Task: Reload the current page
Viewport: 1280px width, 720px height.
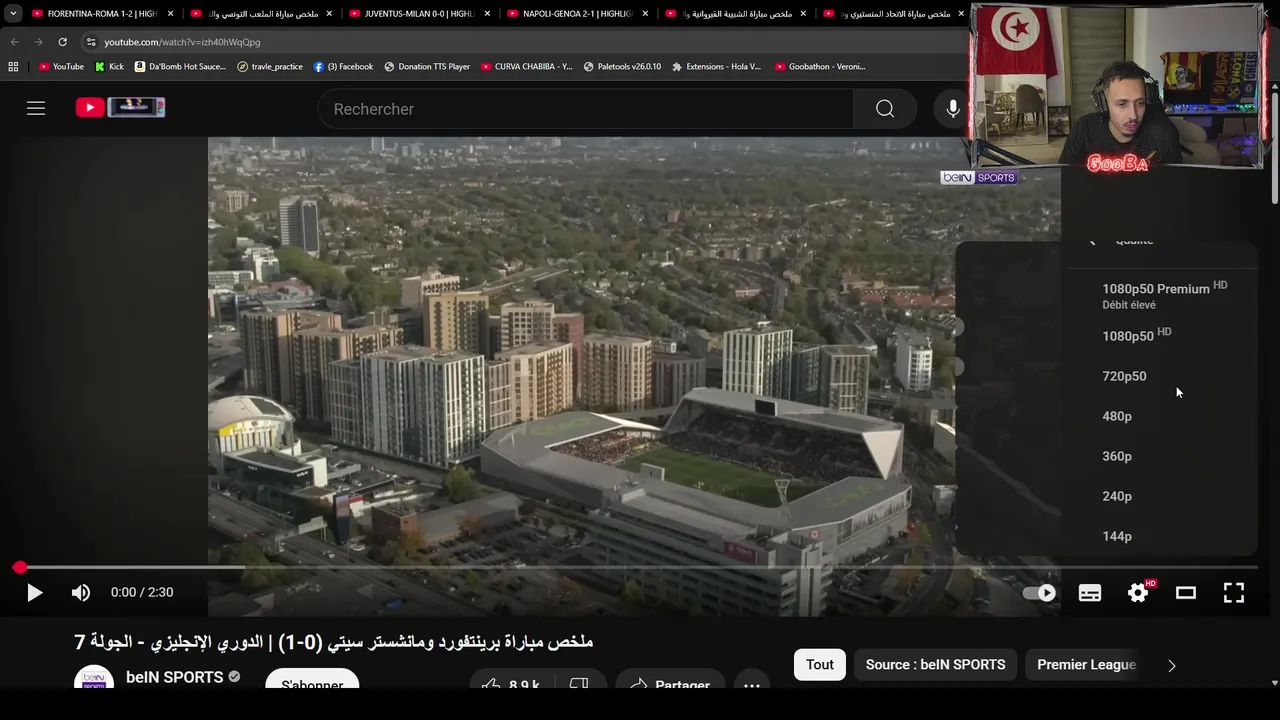Action: point(62,42)
